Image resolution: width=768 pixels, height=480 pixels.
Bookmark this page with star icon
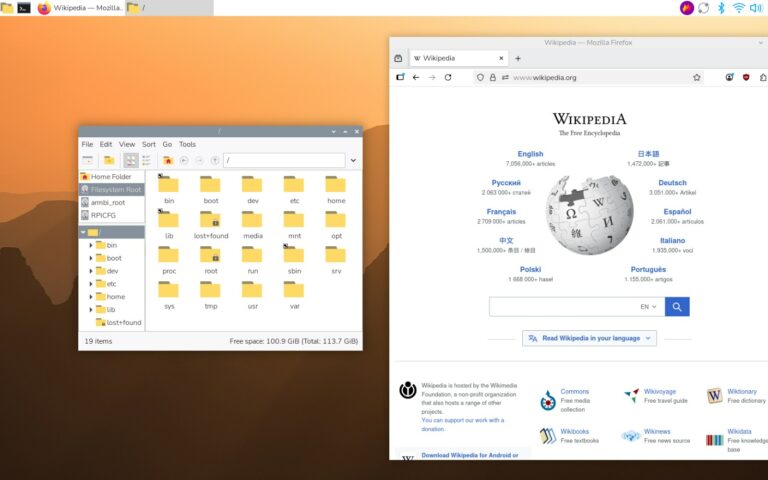pos(696,77)
